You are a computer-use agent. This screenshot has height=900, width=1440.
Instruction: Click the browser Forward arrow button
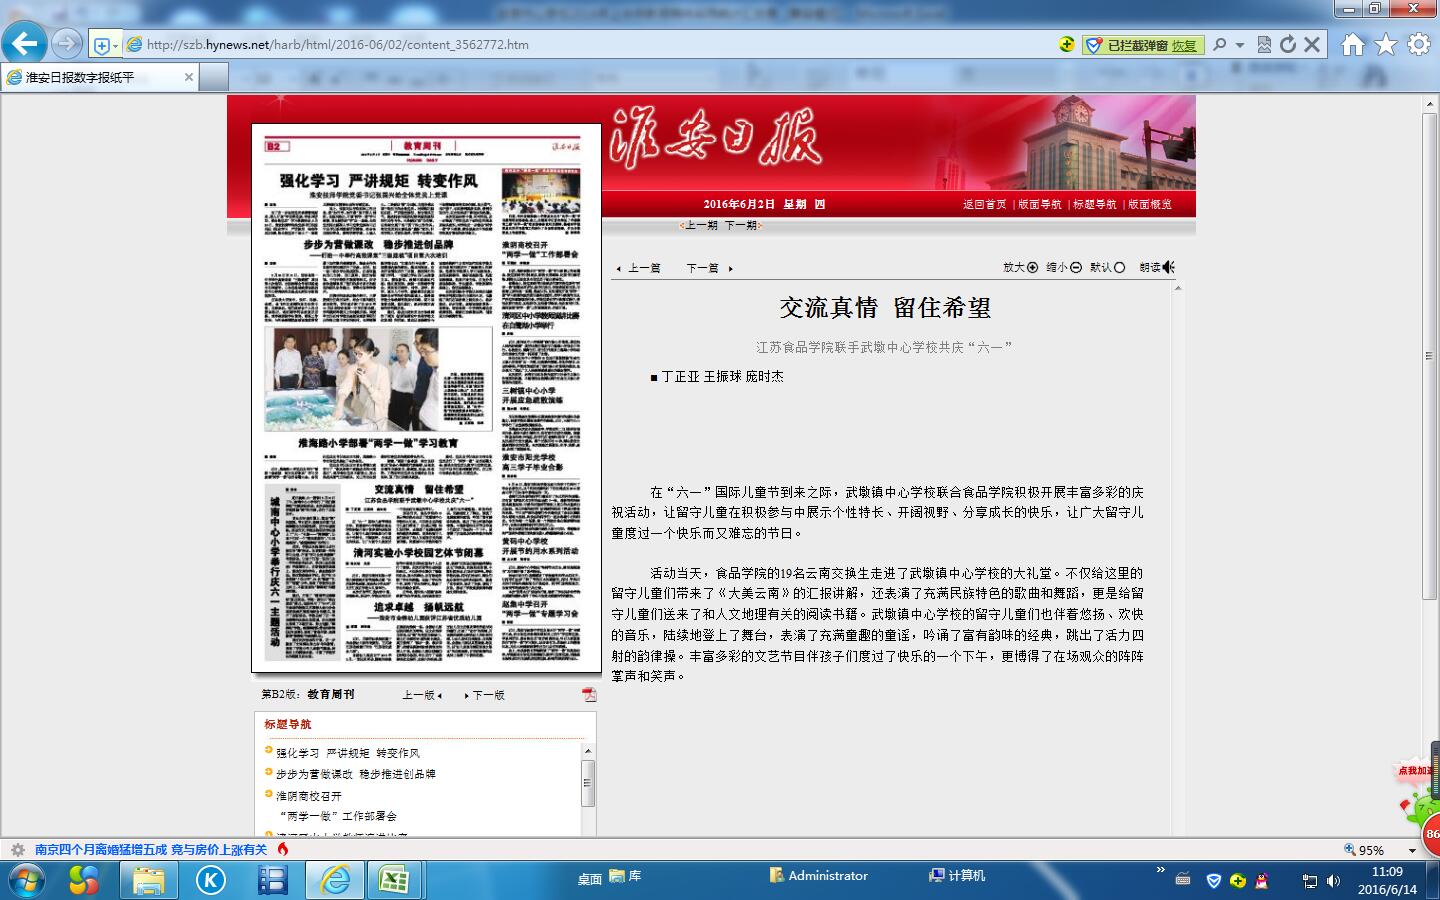66,43
